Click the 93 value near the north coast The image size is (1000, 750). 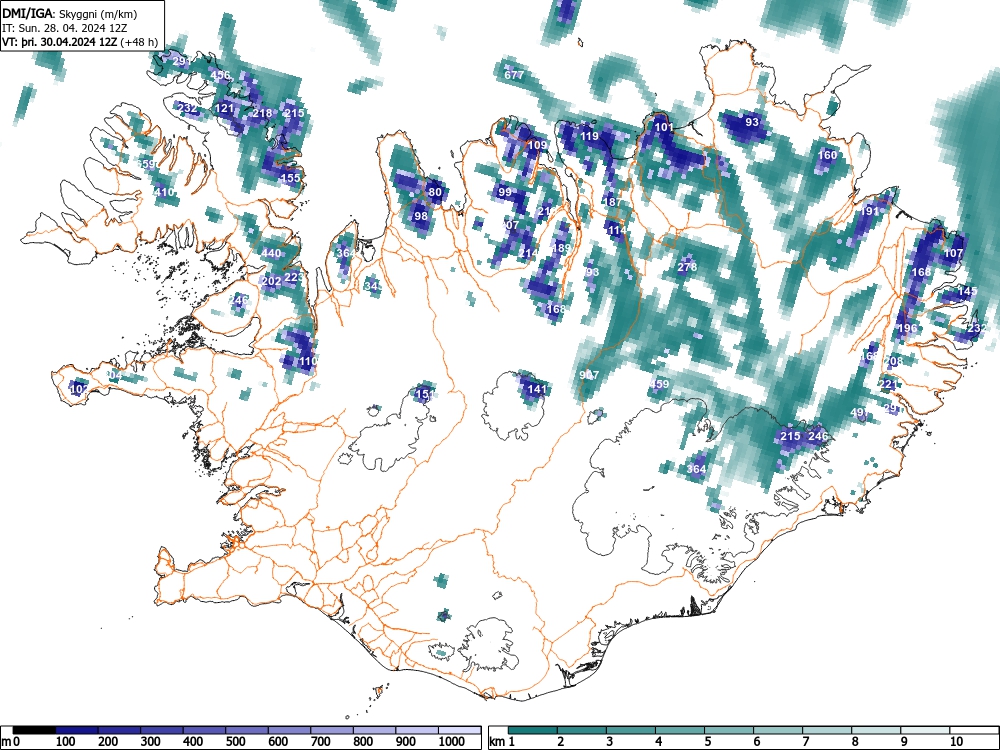click(x=752, y=121)
